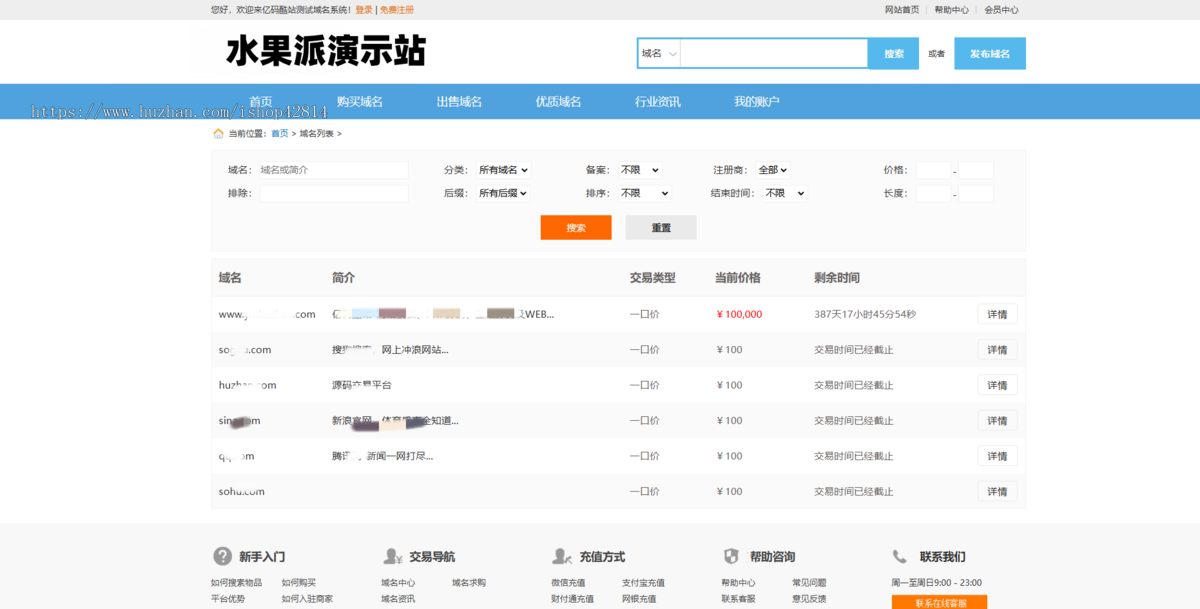Click the 联系在线客服 button
Image resolution: width=1200 pixels, height=609 pixels.
point(939,603)
